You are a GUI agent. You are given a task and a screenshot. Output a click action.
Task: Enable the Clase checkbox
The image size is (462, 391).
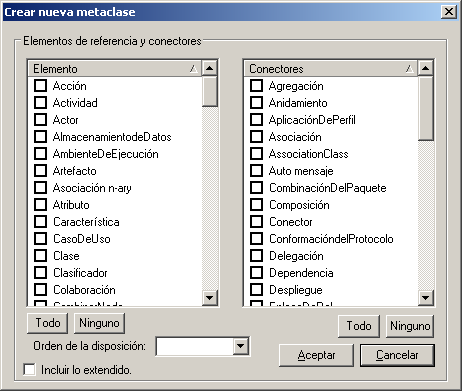pos(40,256)
